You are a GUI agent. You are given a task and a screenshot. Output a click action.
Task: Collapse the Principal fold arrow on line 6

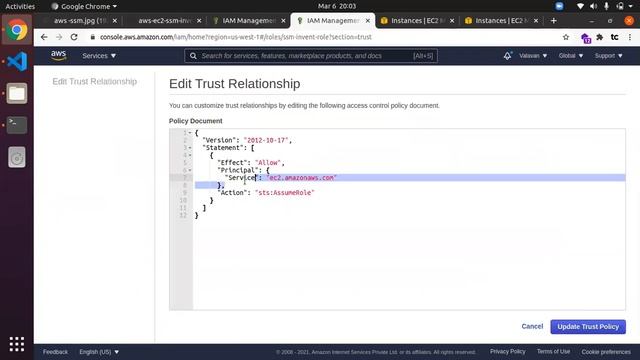190,170
